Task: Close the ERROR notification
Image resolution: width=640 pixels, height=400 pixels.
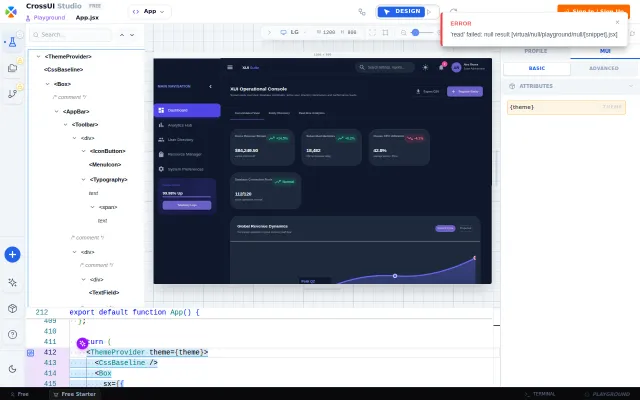Action: [617, 22]
